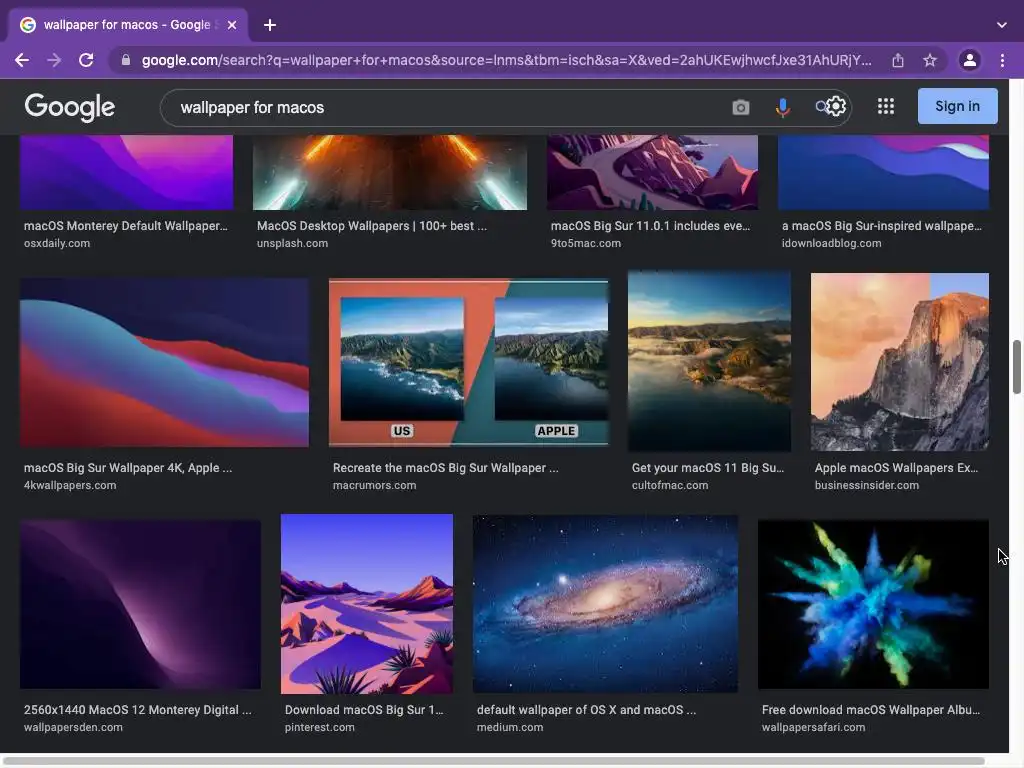Open the orange tunnel MacOS Desktop Wallpapers image

390,172
